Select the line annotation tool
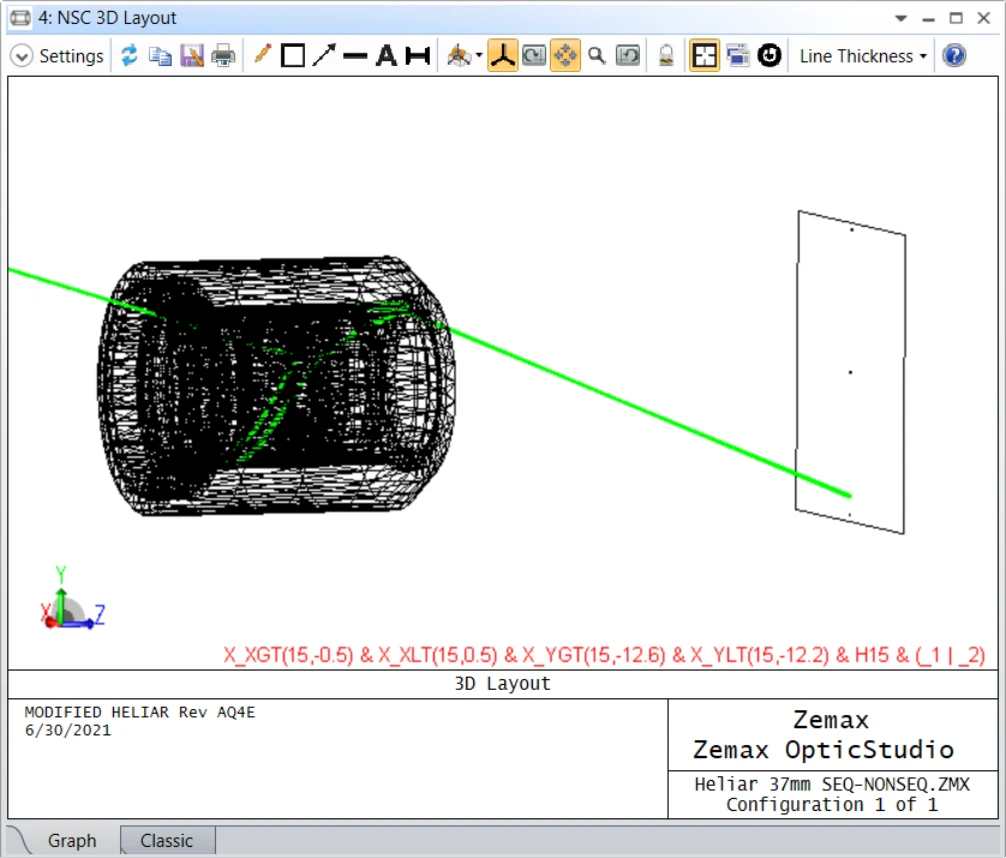 point(355,56)
